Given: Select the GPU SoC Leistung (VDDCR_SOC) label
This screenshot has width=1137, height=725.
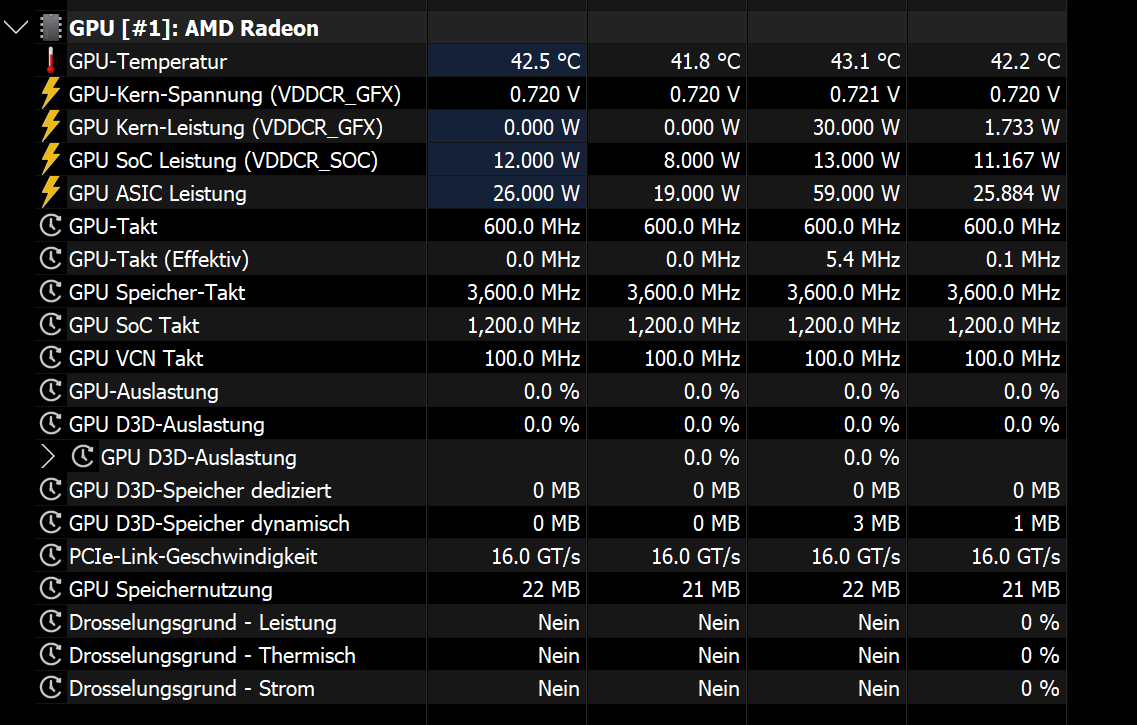Looking at the screenshot, I should [x=223, y=160].
